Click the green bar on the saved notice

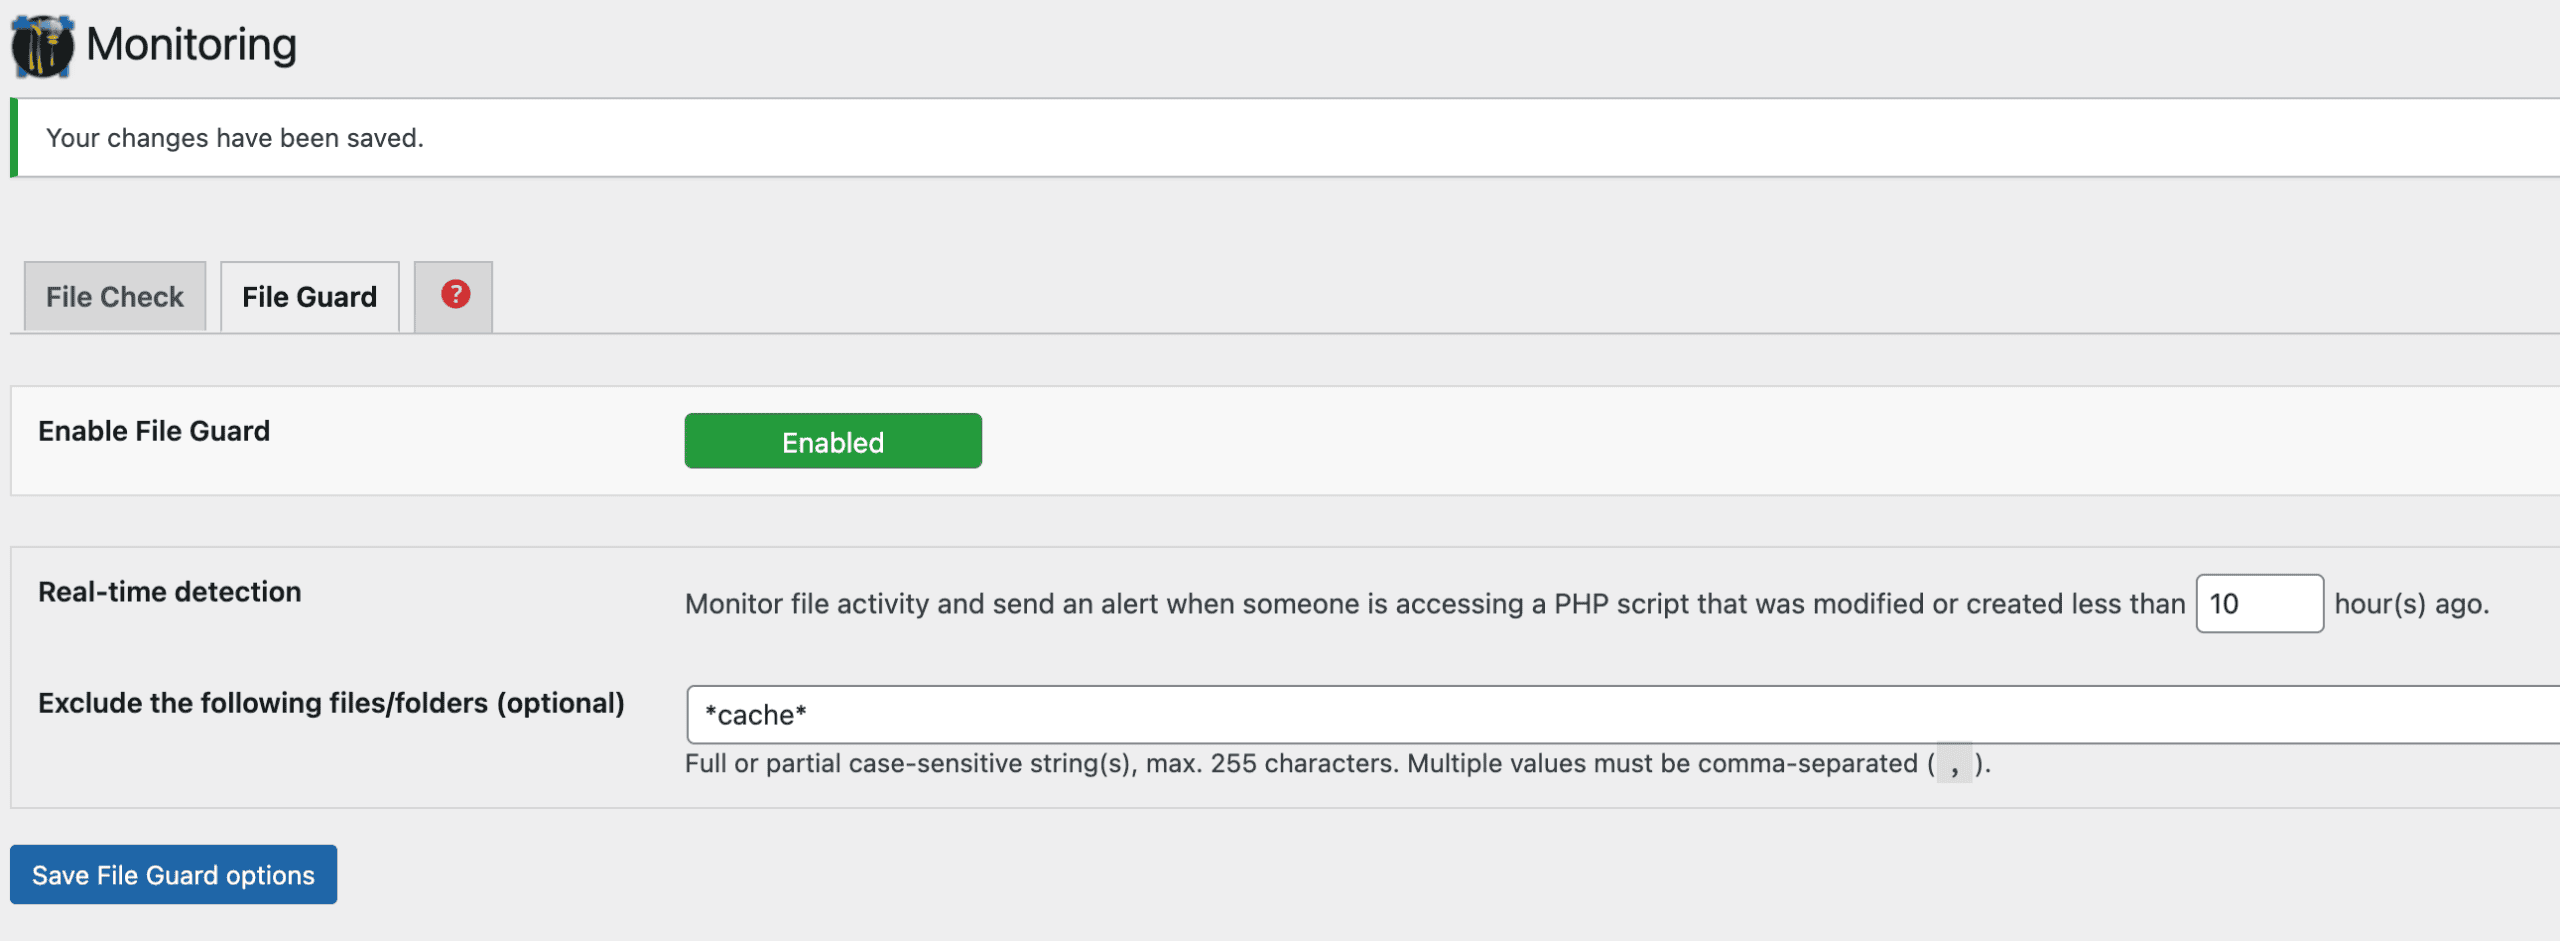[14, 138]
